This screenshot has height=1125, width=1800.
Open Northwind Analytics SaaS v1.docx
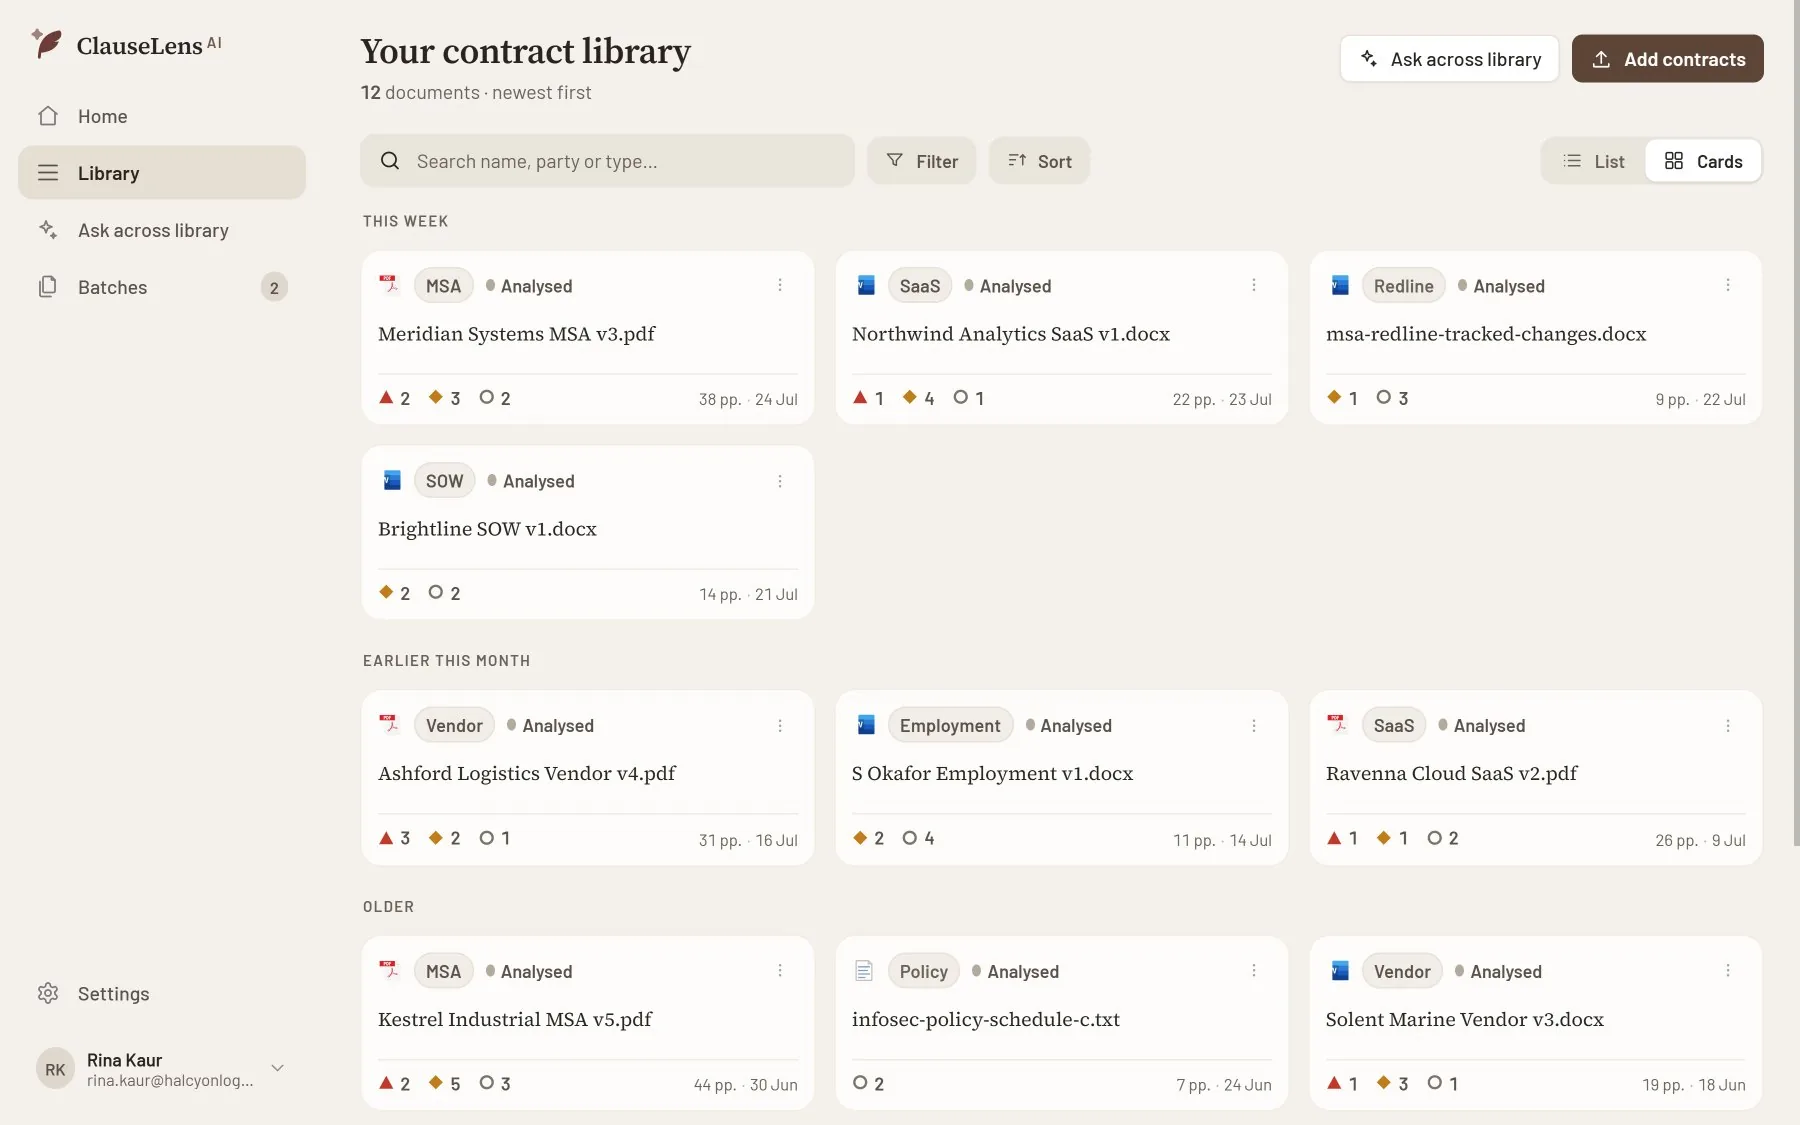1010,334
